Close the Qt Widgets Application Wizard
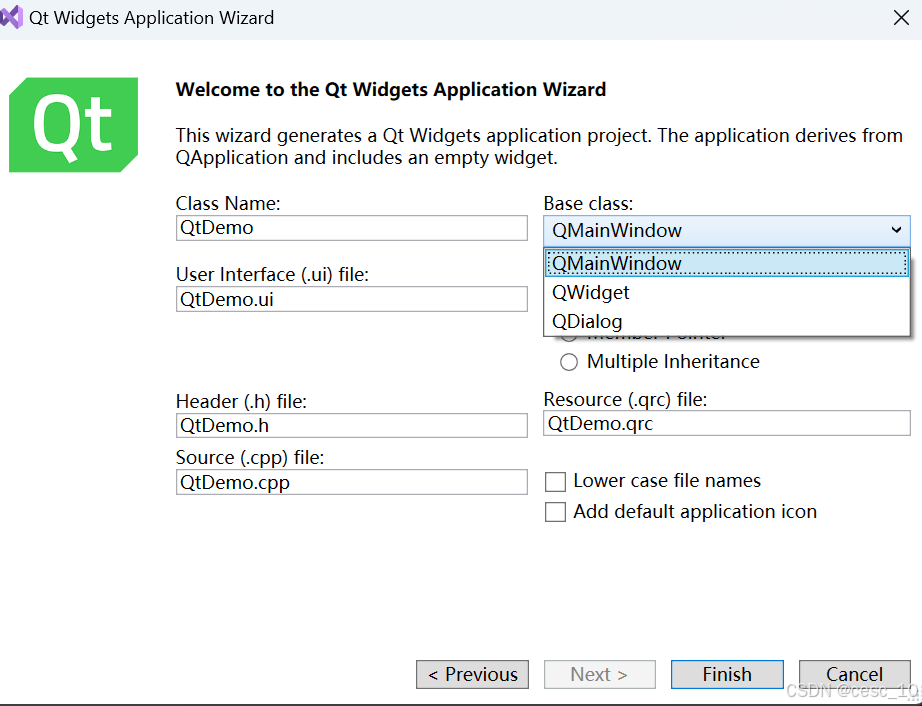 (901, 18)
